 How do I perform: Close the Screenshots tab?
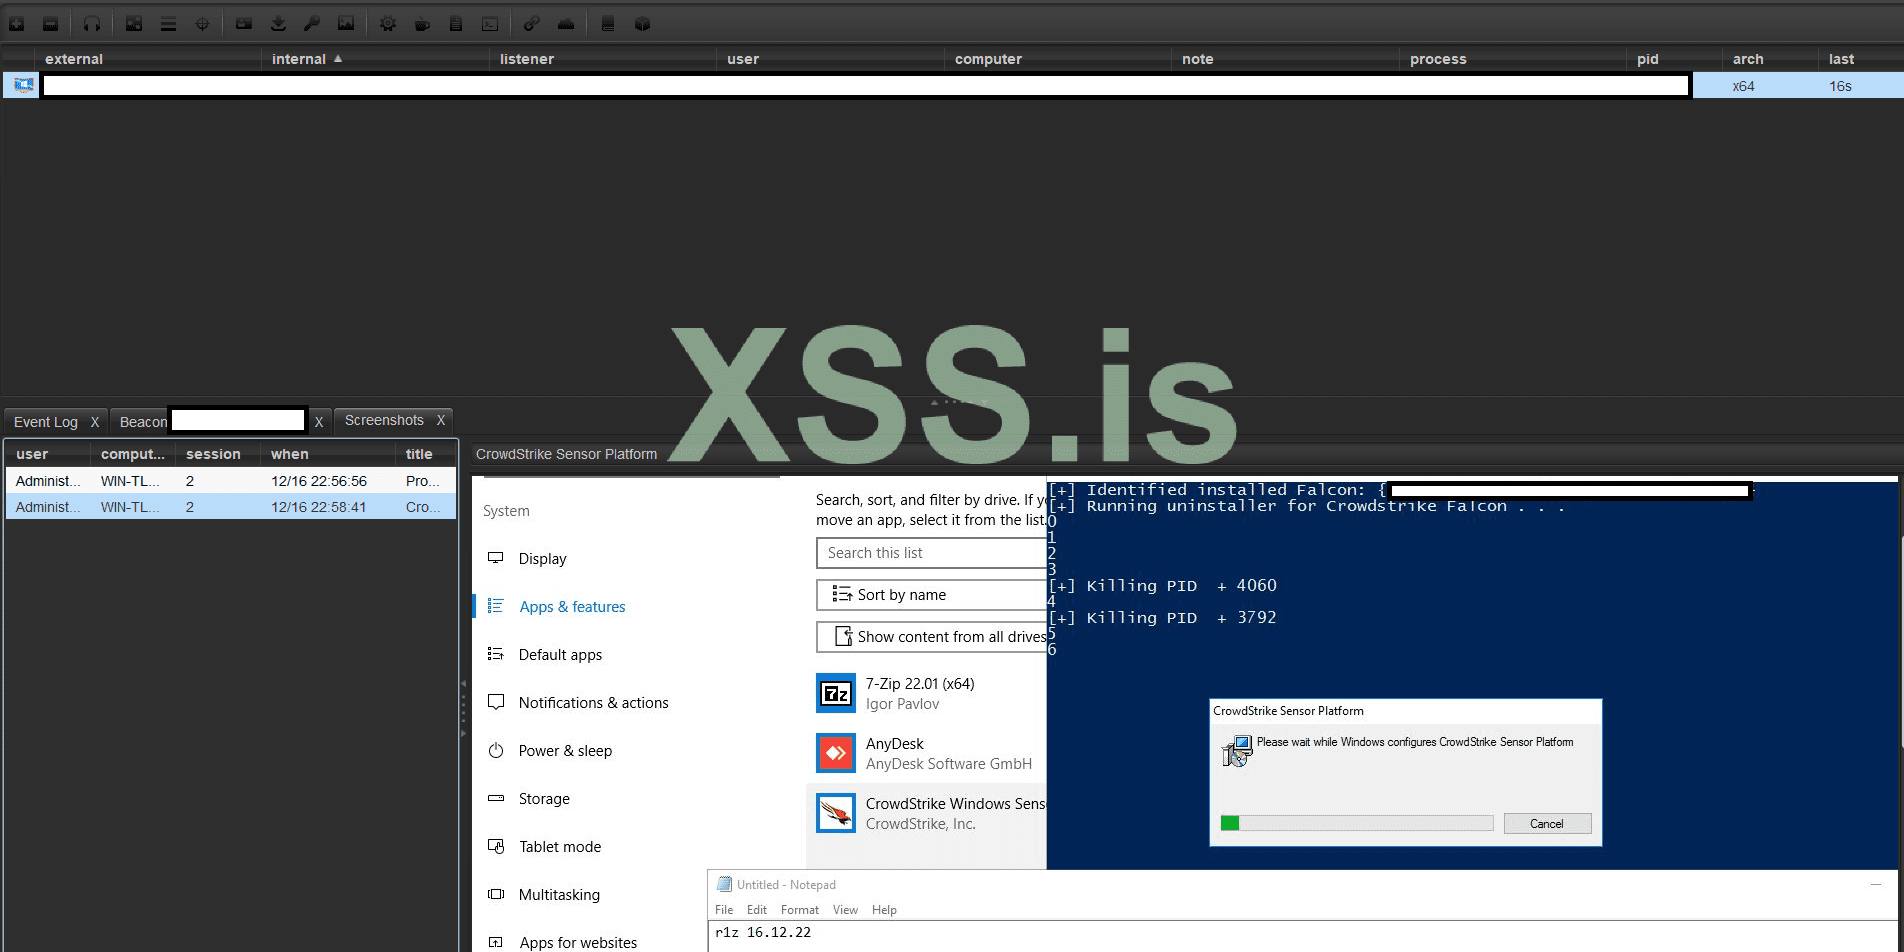pyautogui.click(x=440, y=420)
